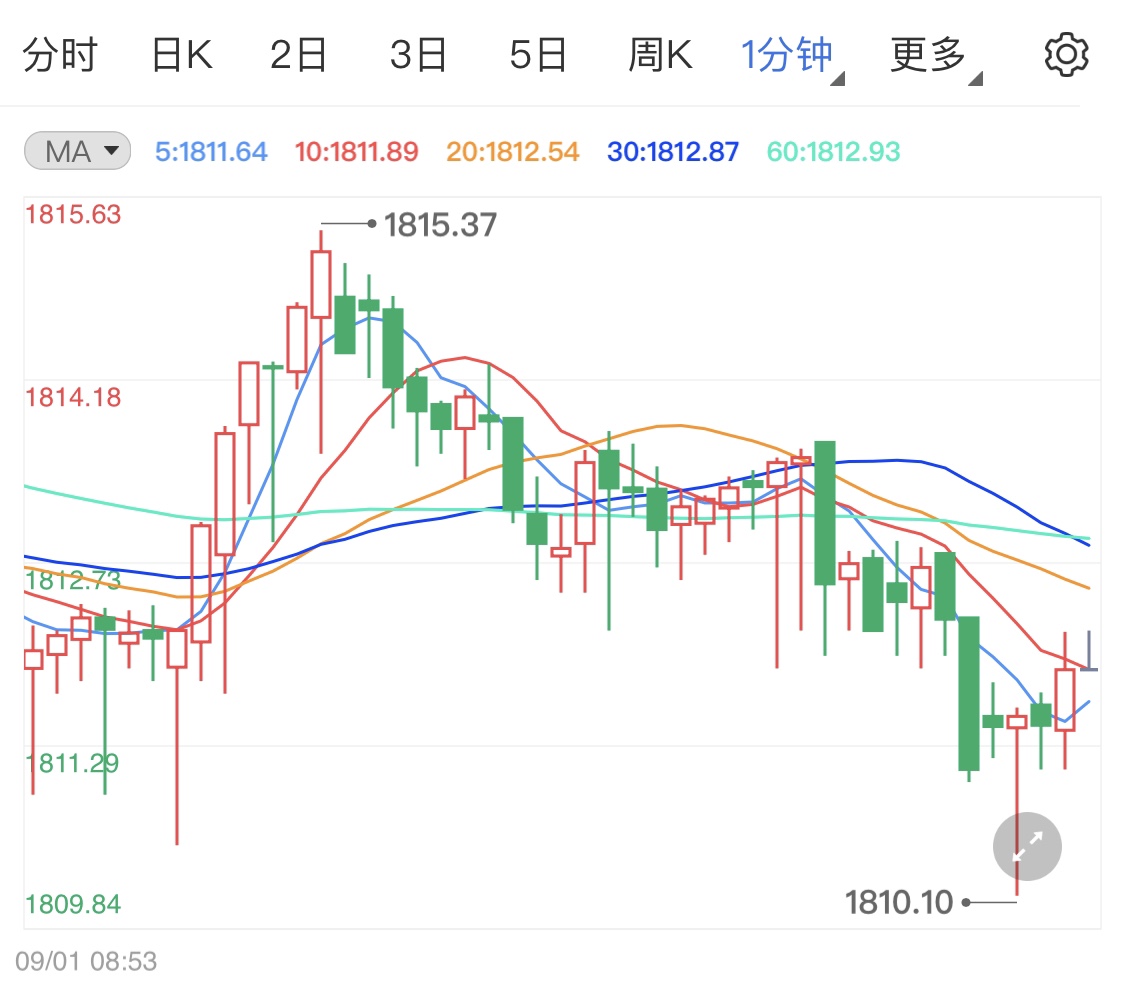Click the MA5 value 5:1811.64
This screenshot has height=996, width=1125.
(211, 151)
